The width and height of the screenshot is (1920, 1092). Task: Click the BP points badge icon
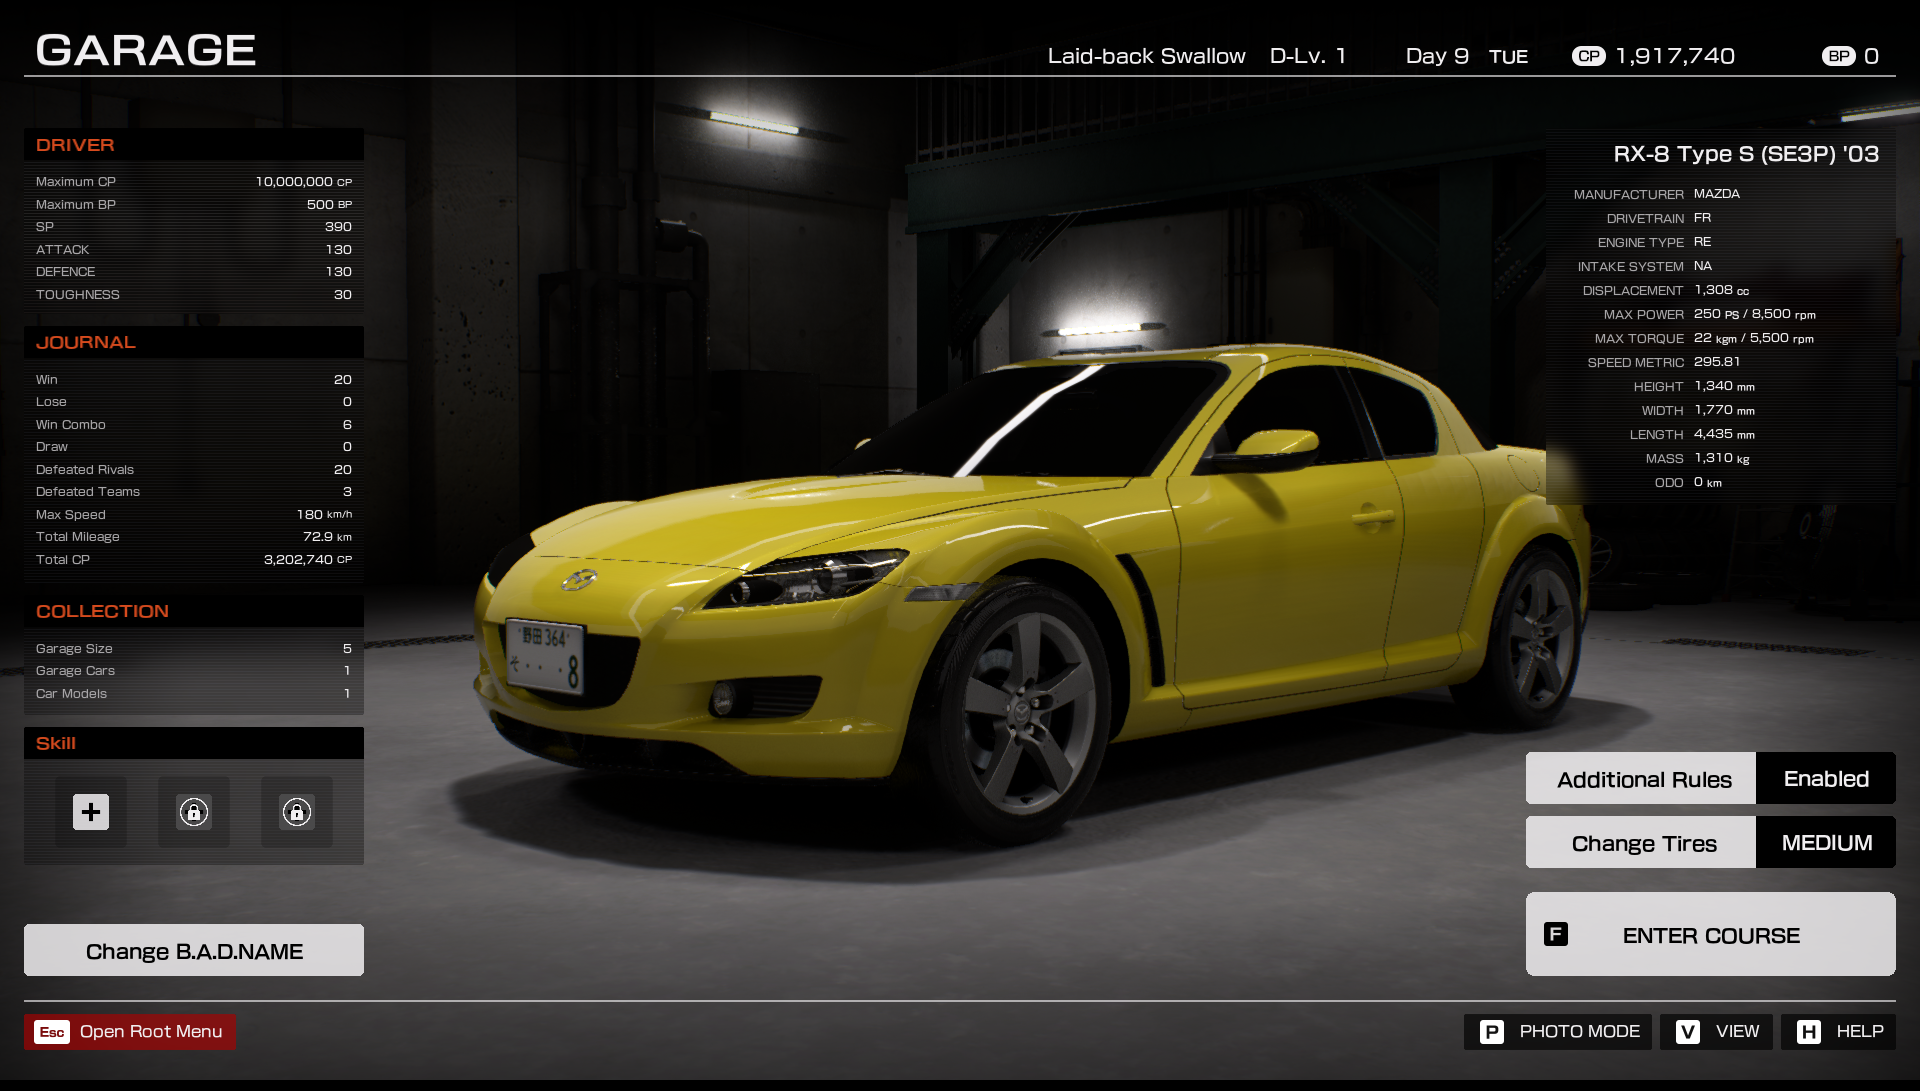pos(1838,57)
